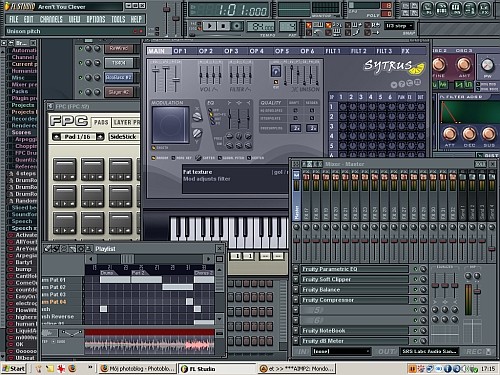Click the transport Play button
Image resolution: width=500 pixels, height=375 pixels.
point(210,26)
